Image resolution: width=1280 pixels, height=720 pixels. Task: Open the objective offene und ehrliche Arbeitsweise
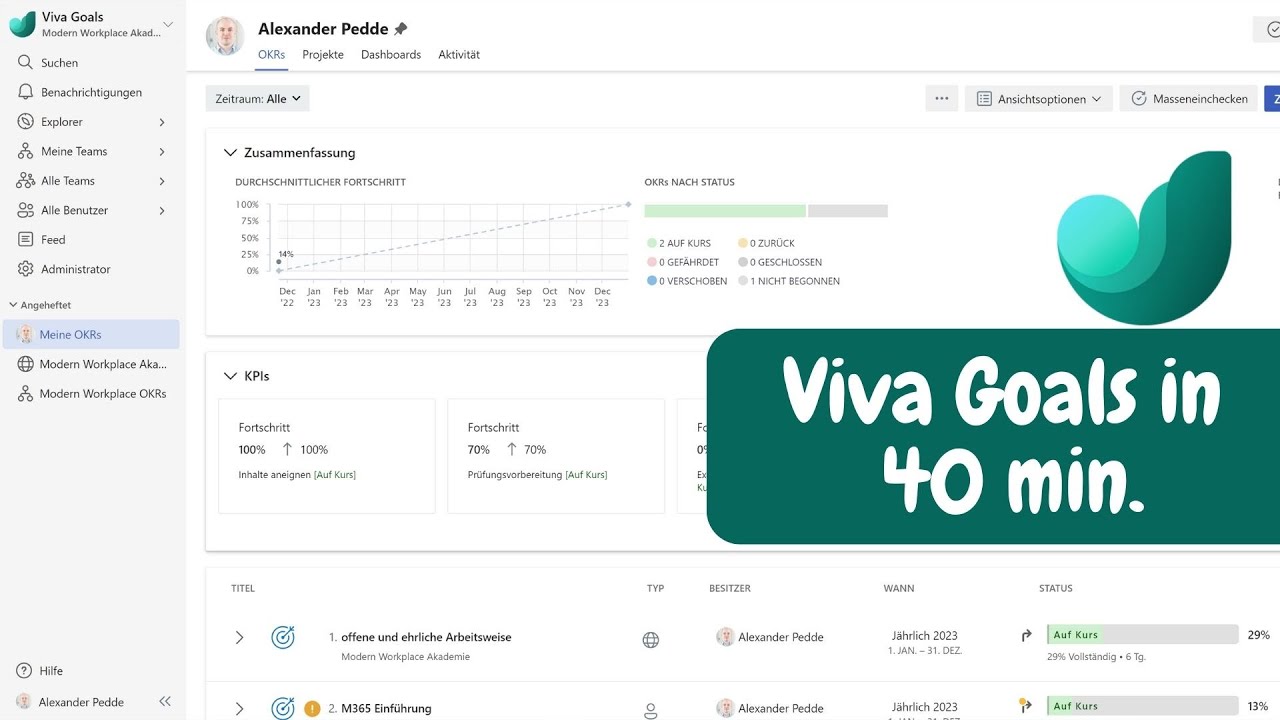[426, 637]
